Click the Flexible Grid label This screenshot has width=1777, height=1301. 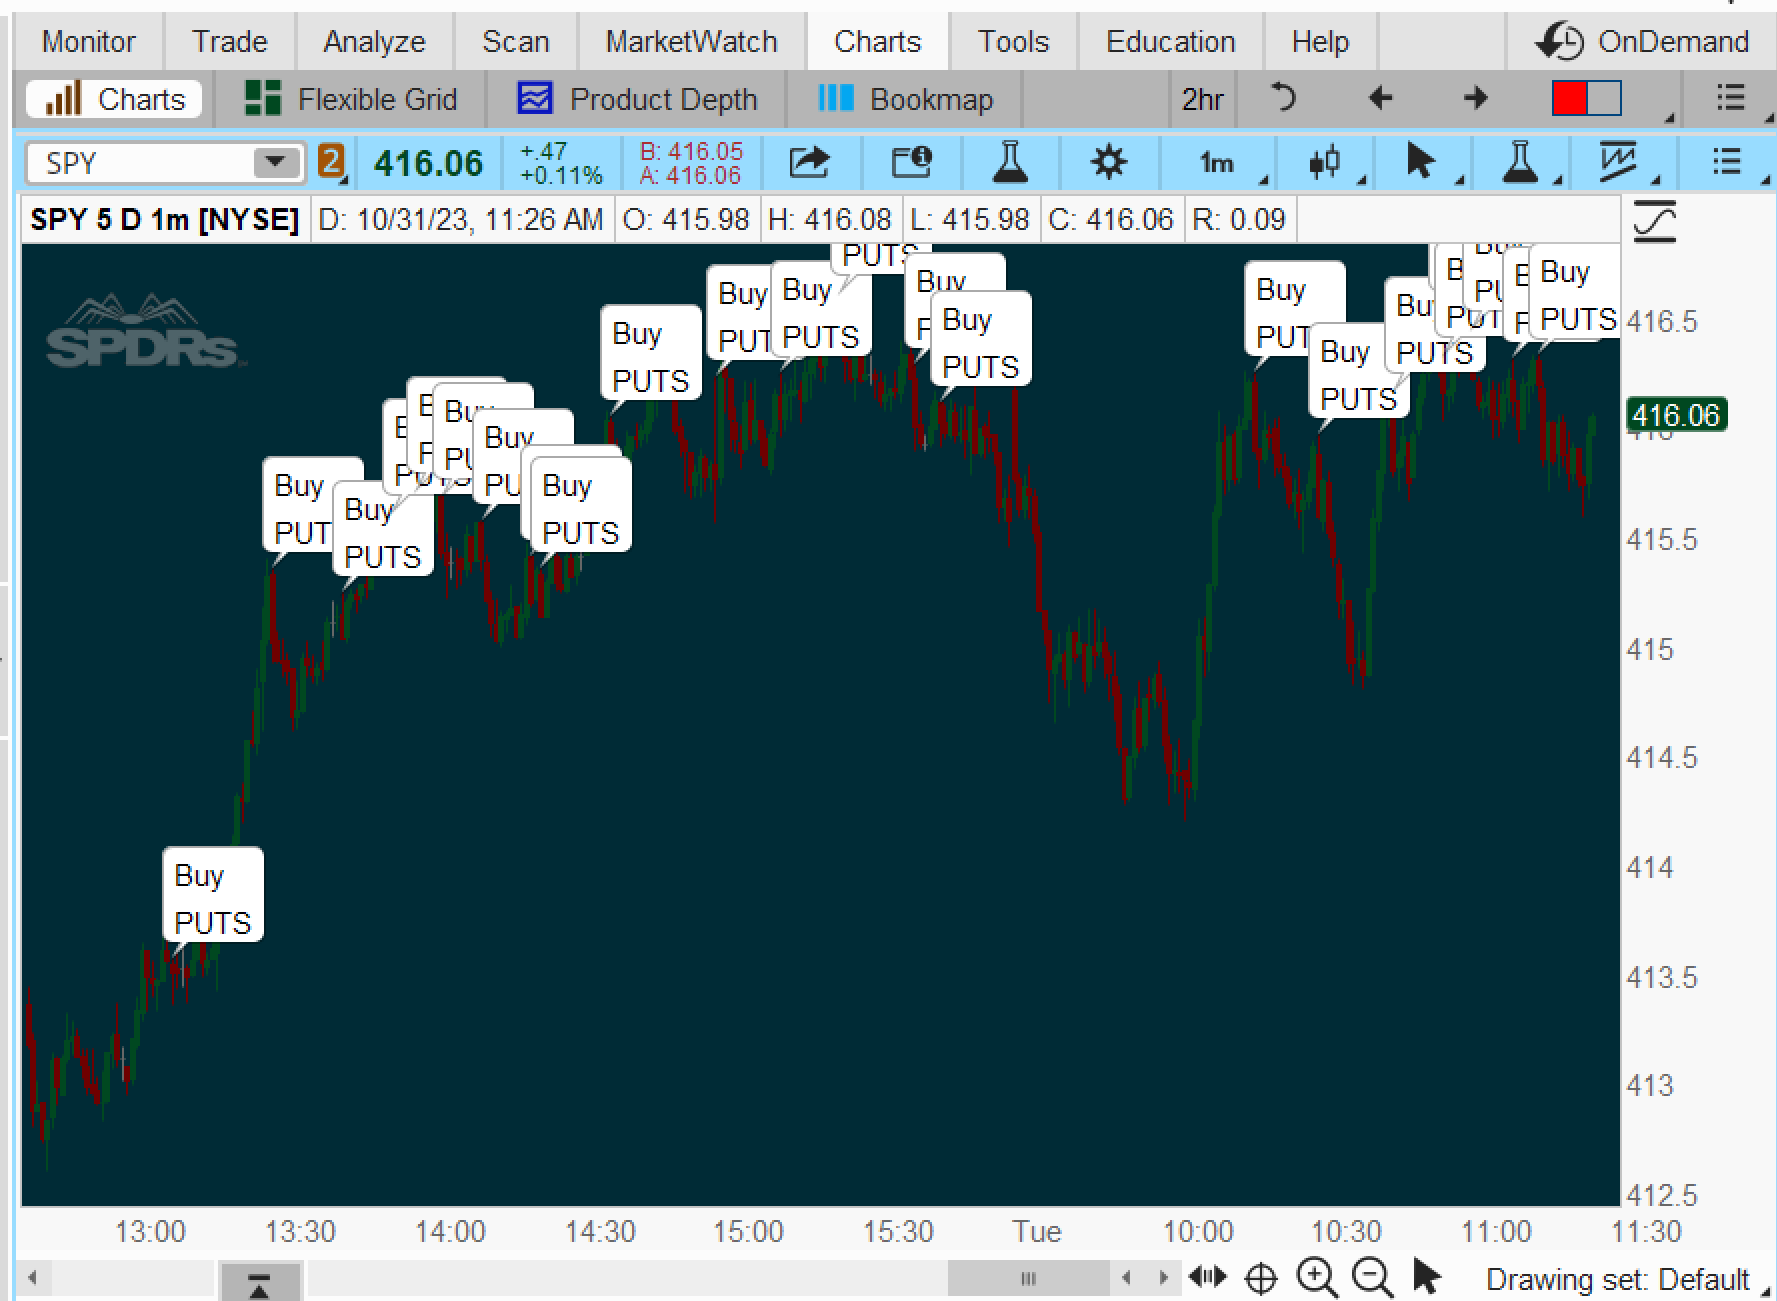[377, 99]
